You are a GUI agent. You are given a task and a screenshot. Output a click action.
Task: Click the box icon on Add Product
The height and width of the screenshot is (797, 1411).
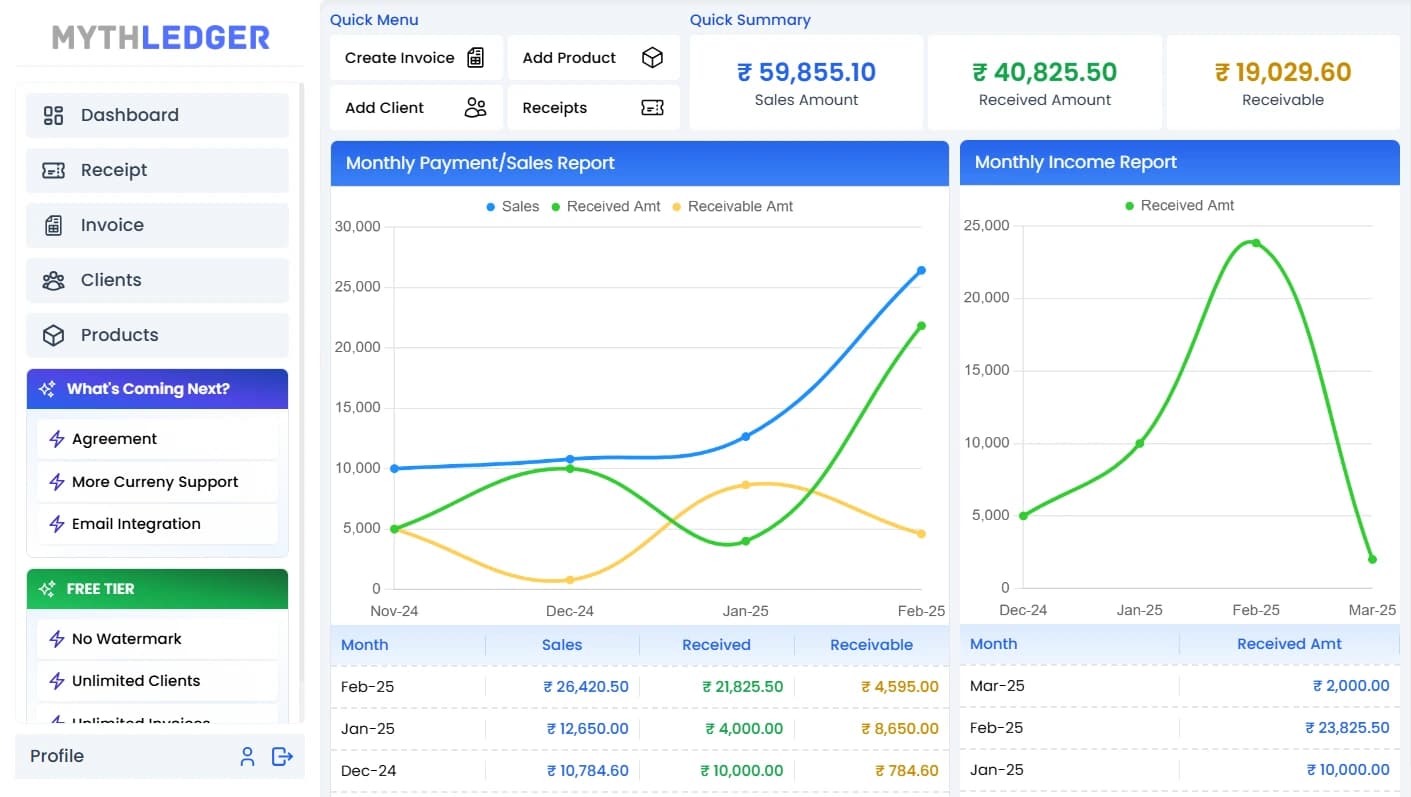pos(652,58)
